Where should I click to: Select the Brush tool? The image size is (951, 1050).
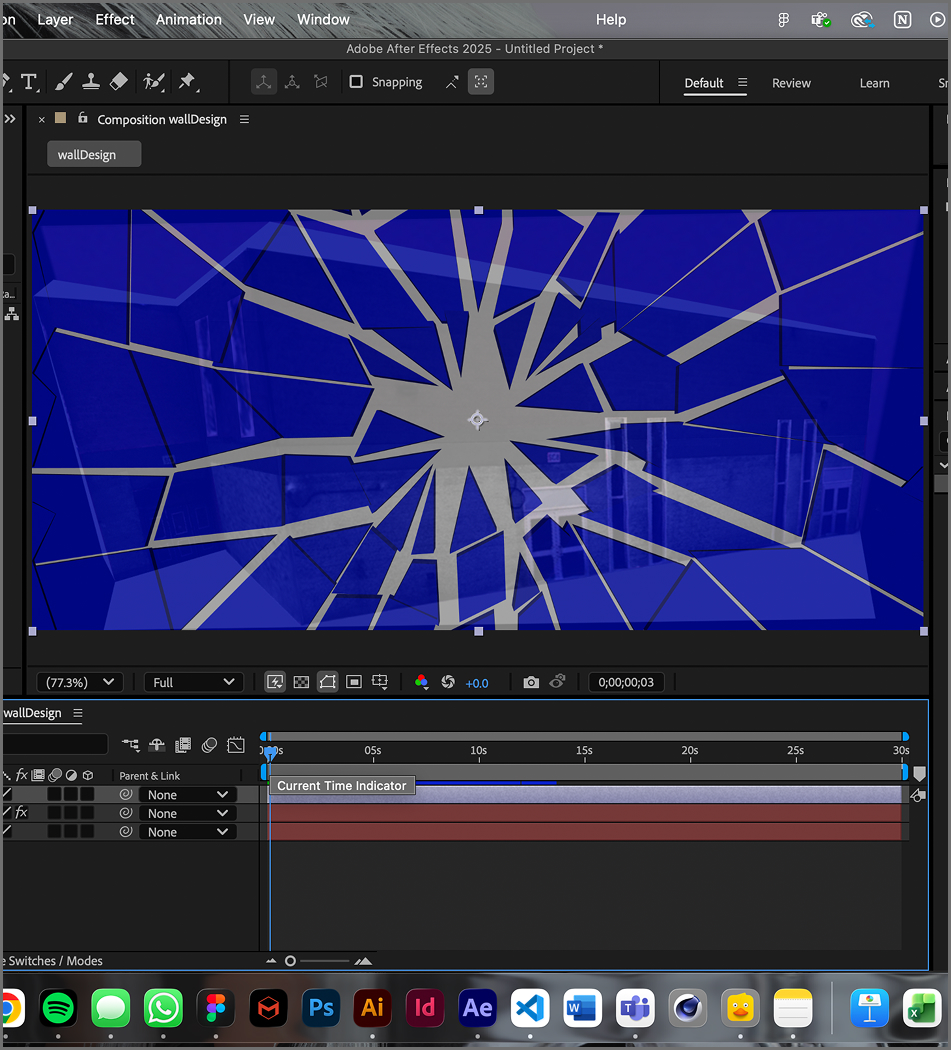pyautogui.click(x=63, y=81)
